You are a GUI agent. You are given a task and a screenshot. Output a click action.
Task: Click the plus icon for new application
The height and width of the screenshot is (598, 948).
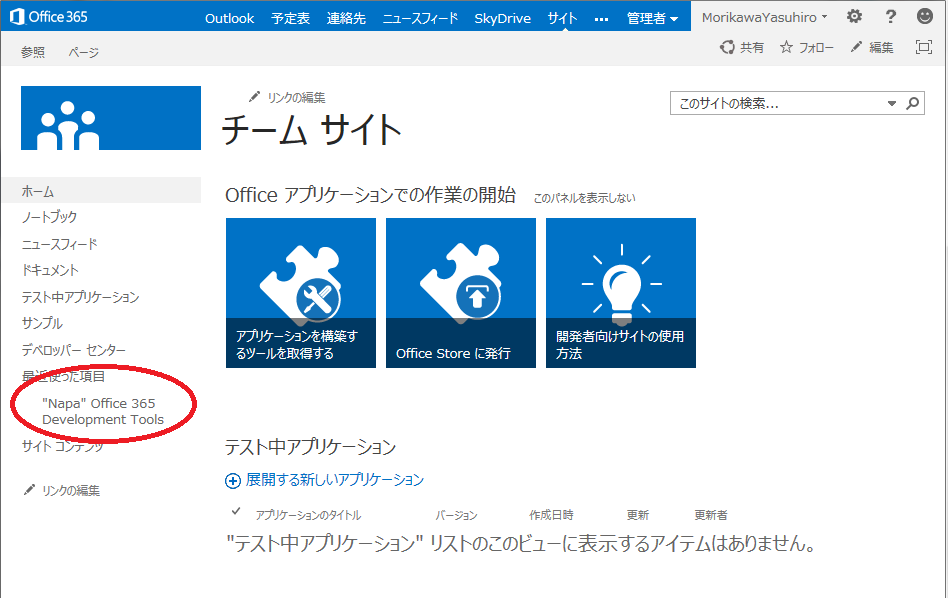[233, 481]
